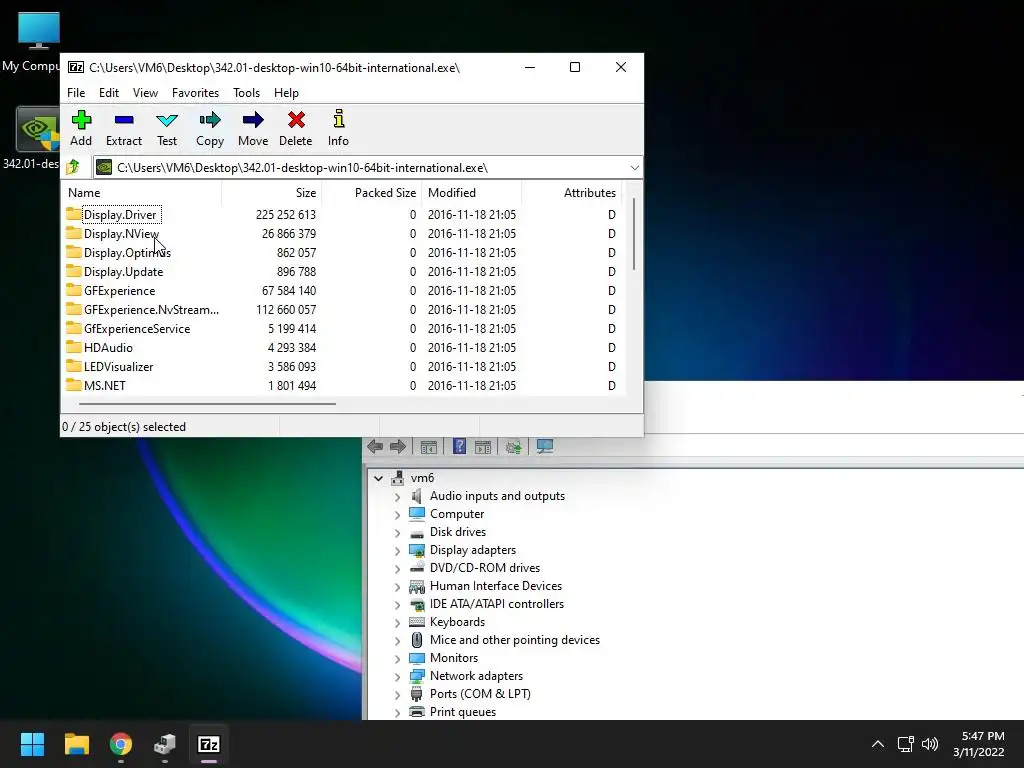This screenshot has width=1024, height=768.
Task: Open the Edit menu
Action: [108, 93]
